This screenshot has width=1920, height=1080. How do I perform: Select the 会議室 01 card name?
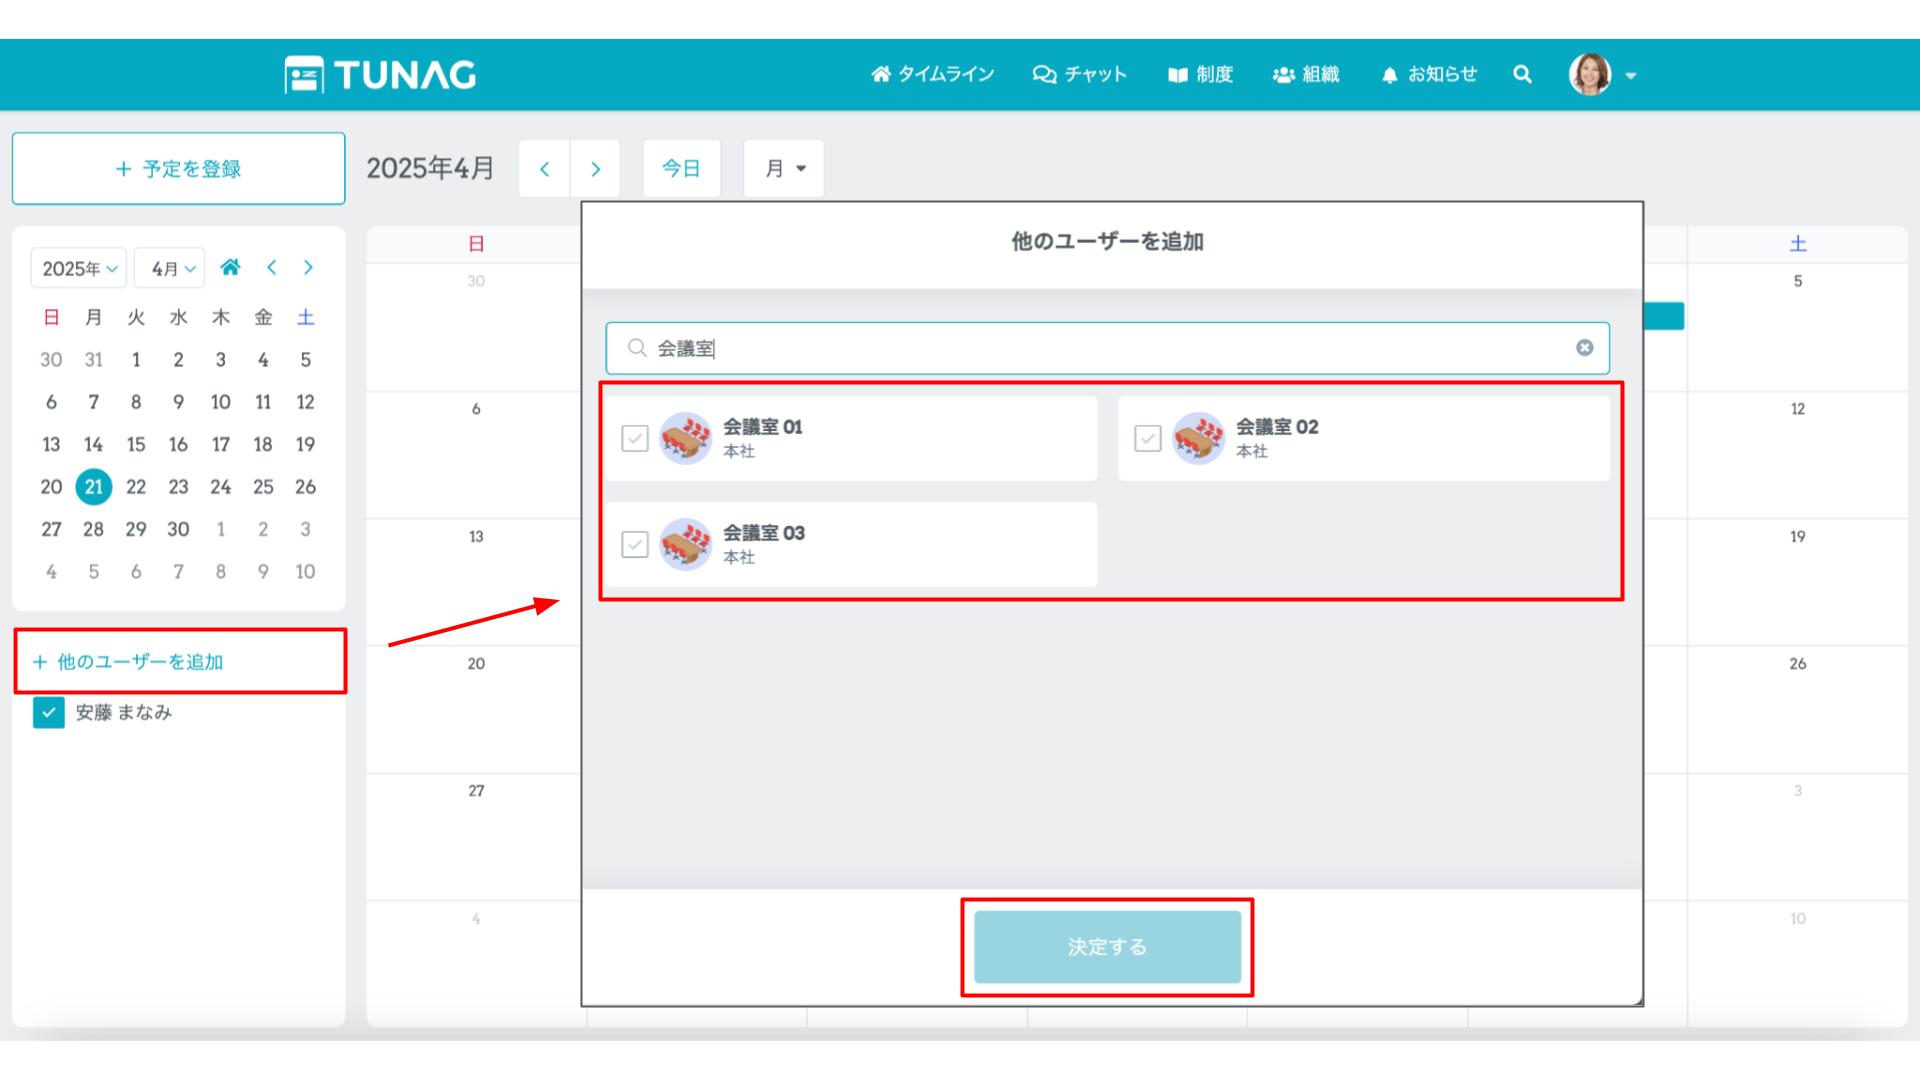tap(763, 426)
